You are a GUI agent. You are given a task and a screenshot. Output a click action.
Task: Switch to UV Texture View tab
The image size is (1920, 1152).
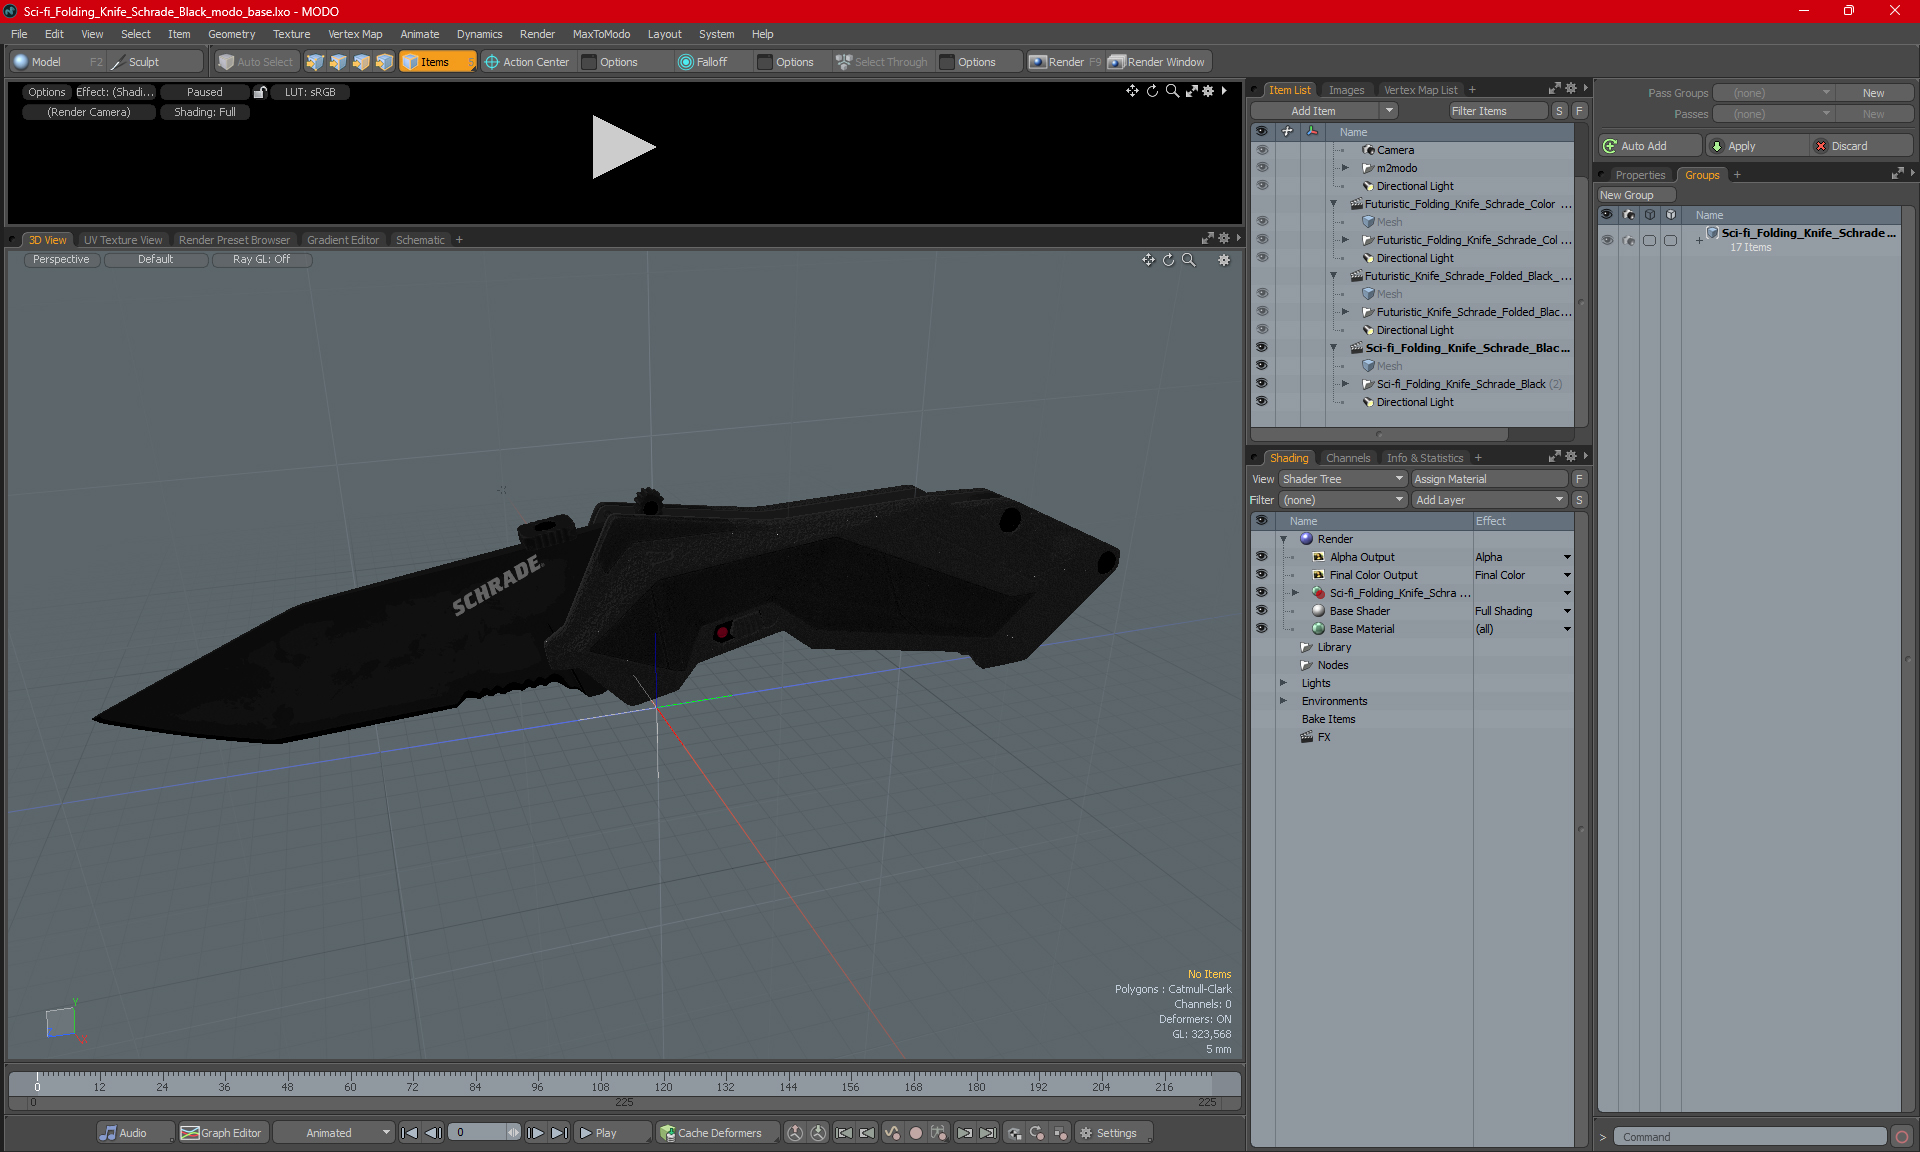122,240
